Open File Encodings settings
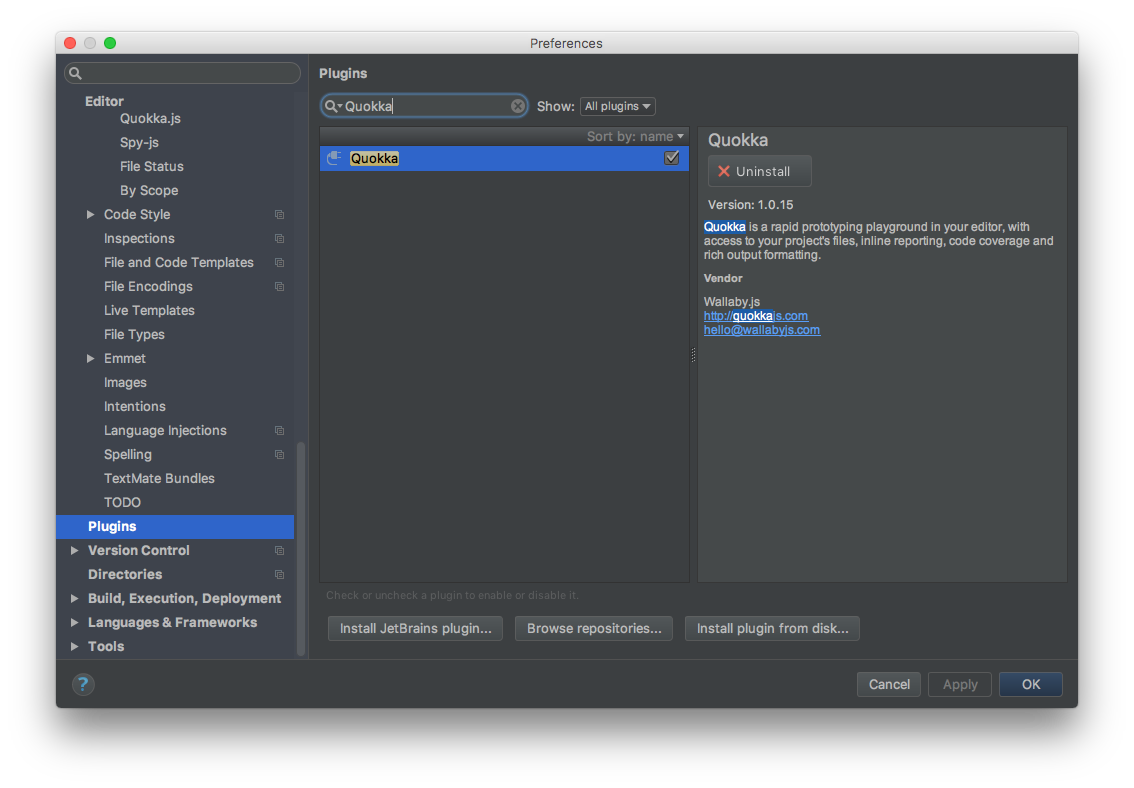The height and width of the screenshot is (788, 1134). 148,286
